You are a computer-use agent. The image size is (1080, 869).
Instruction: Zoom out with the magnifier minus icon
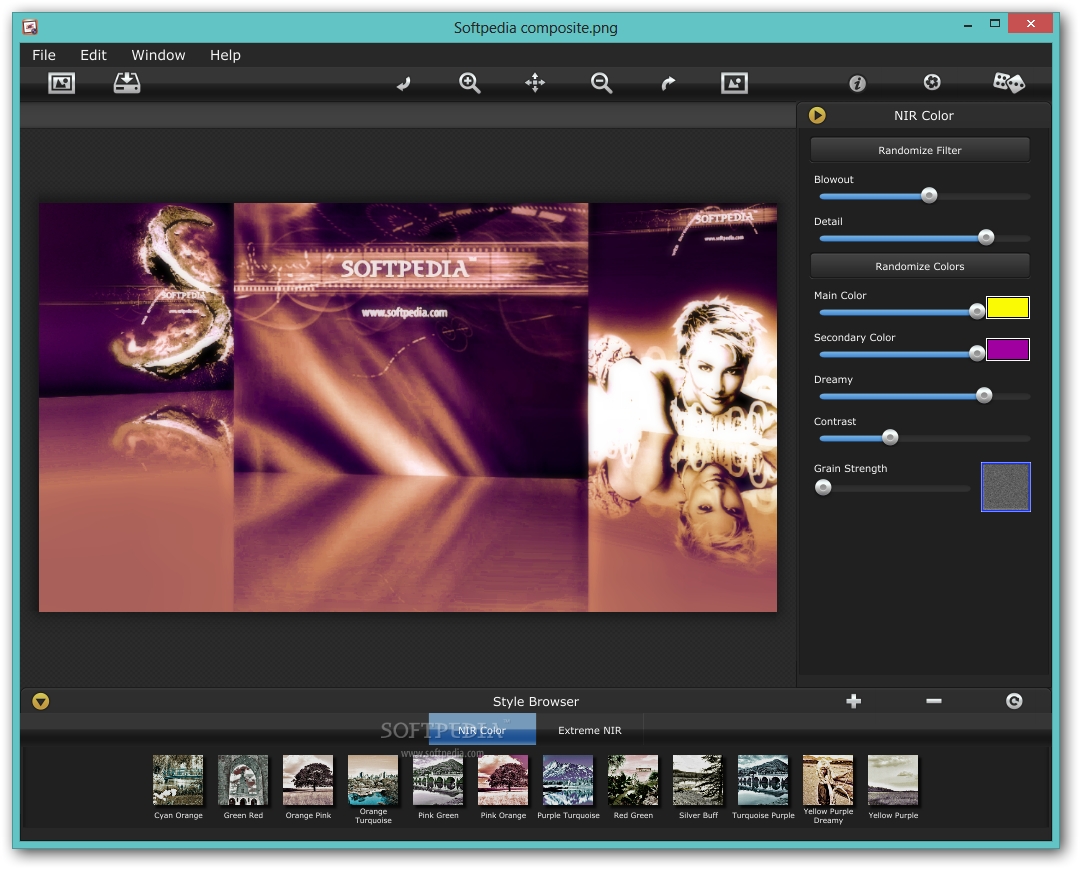tap(601, 83)
